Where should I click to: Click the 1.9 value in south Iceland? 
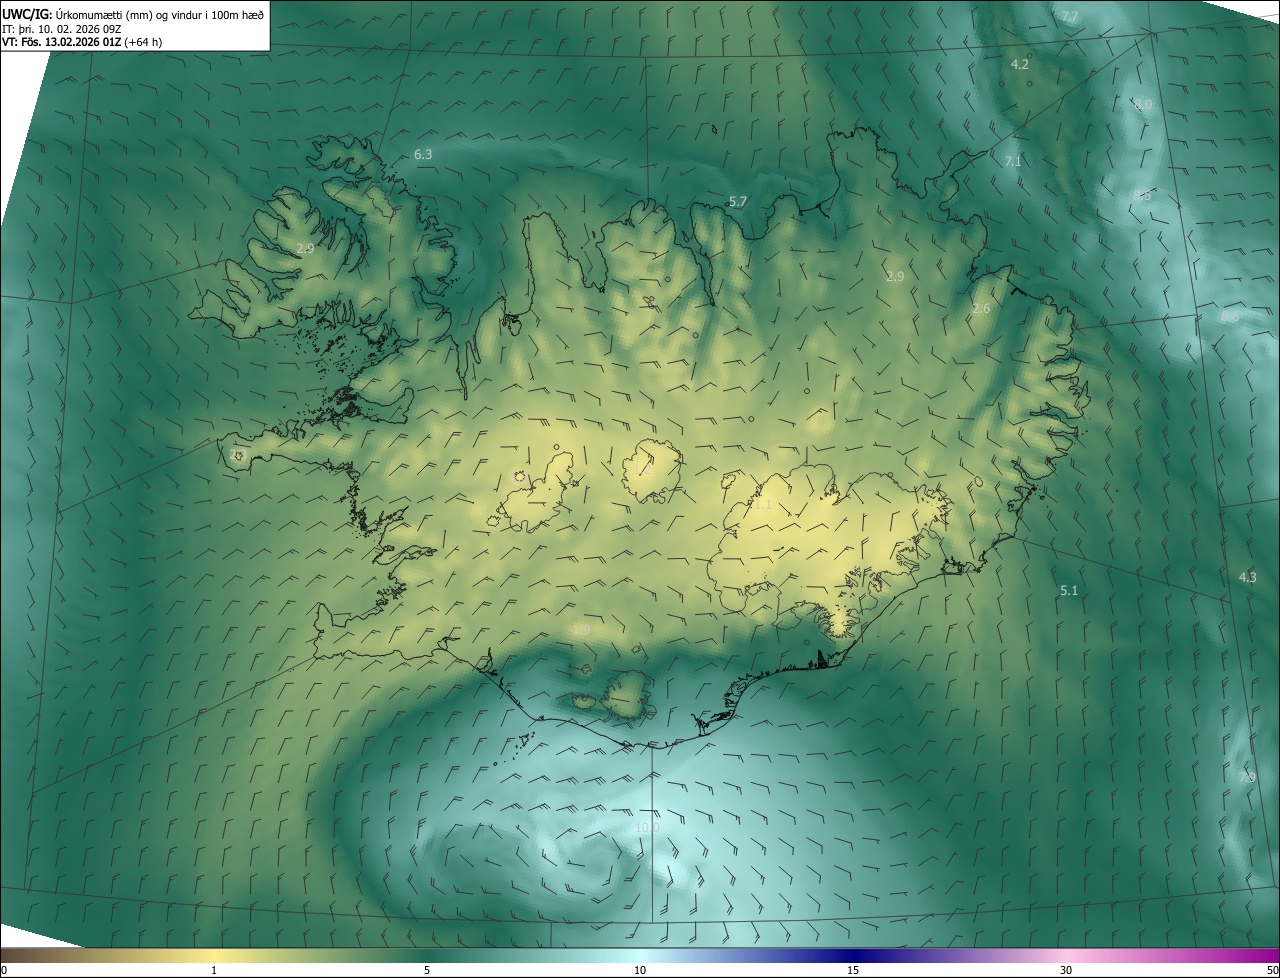click(x=581, y=630)
